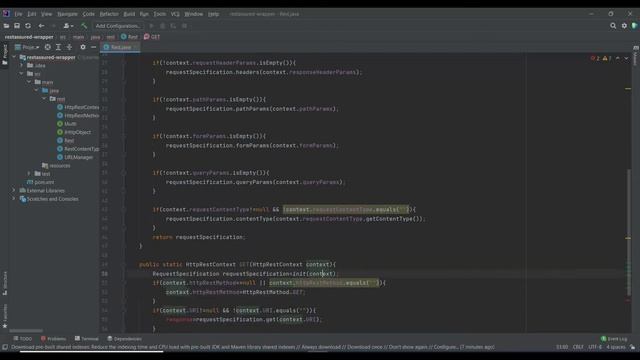This screenshot has height=360, width=640.
Task: Open the Refactor menu
Action: (109, 14)
